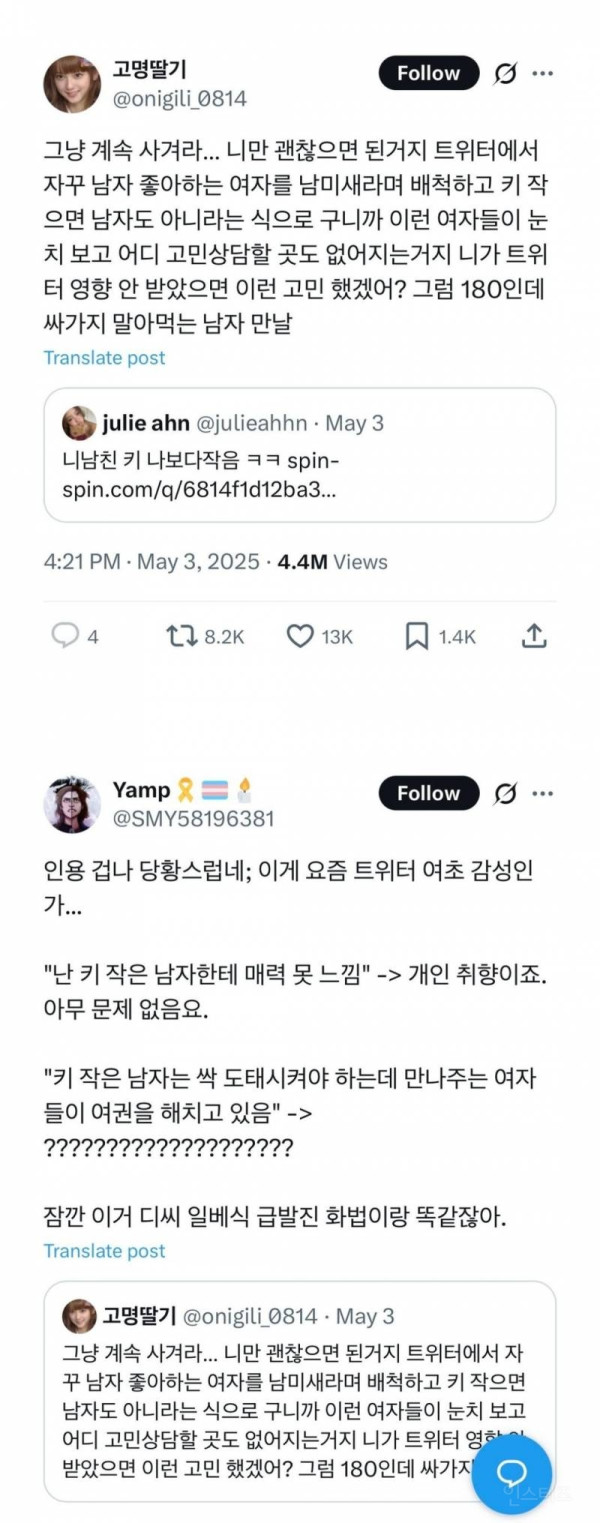Follow the 고명딸기 account
Viewport: 600px width, 1523px height.
click(428, 74)
